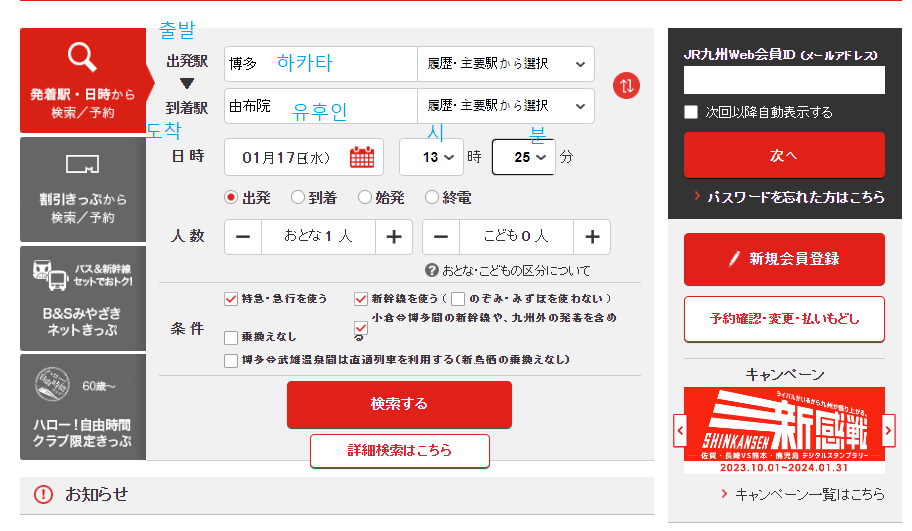Screen dimensions: 912x531
Task: Toggle のぞみ・みずほを使わない checkbox
Action: click(x=458, y=299)
